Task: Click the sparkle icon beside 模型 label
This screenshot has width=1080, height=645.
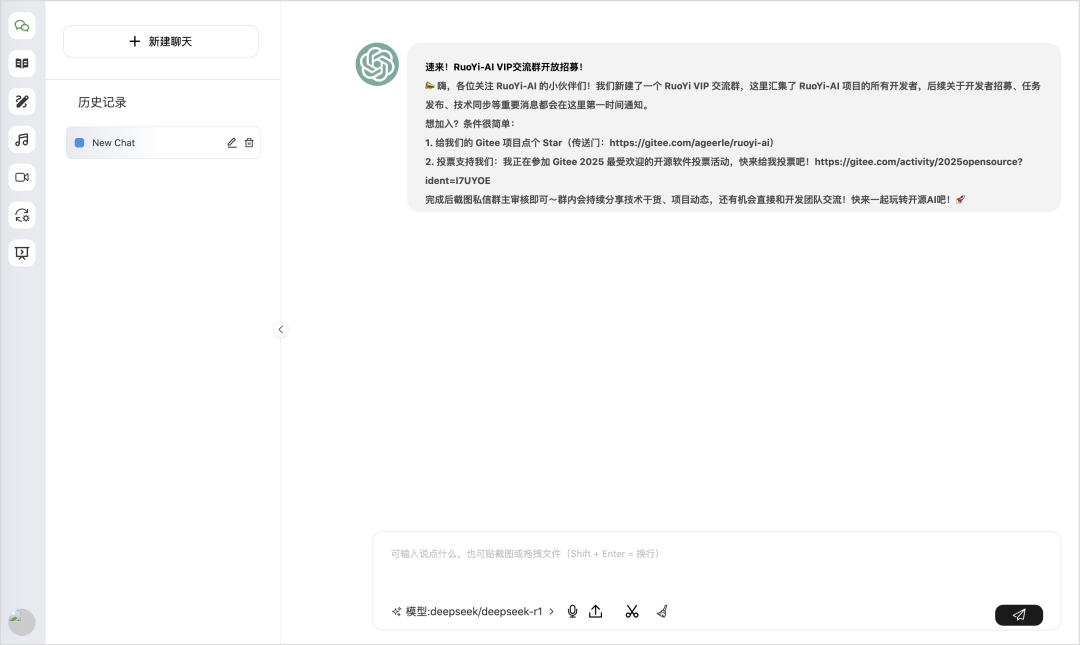Action: [396, 611]
